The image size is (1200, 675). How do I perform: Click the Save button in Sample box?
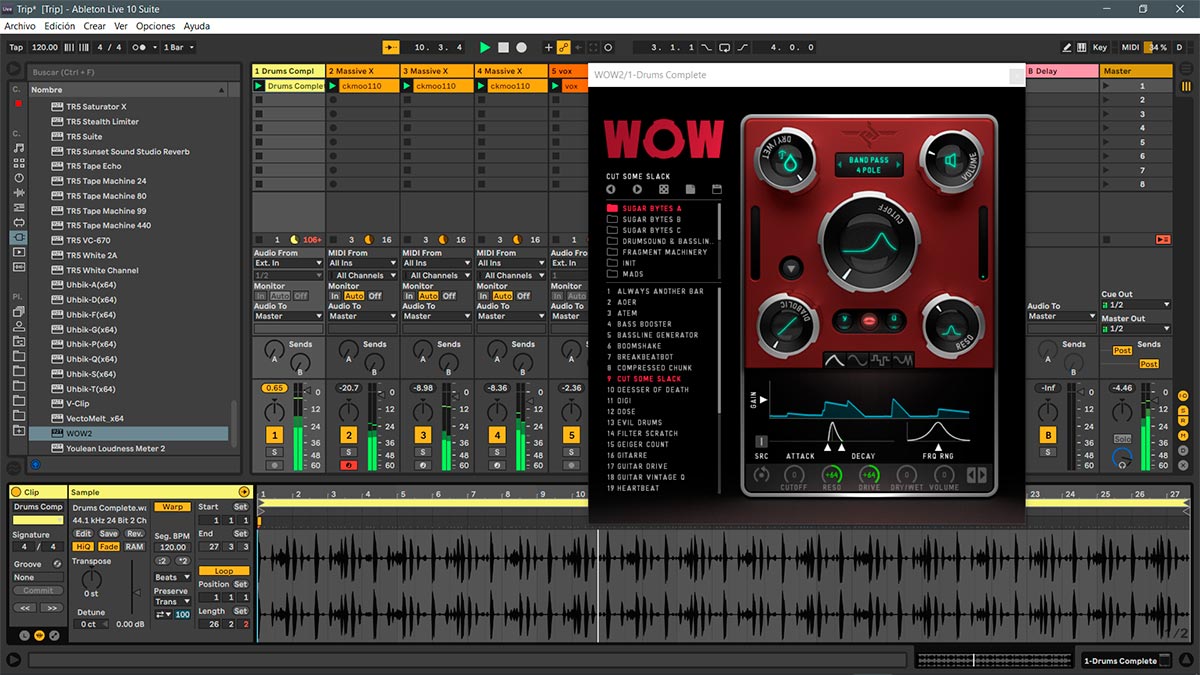point(108,534)
